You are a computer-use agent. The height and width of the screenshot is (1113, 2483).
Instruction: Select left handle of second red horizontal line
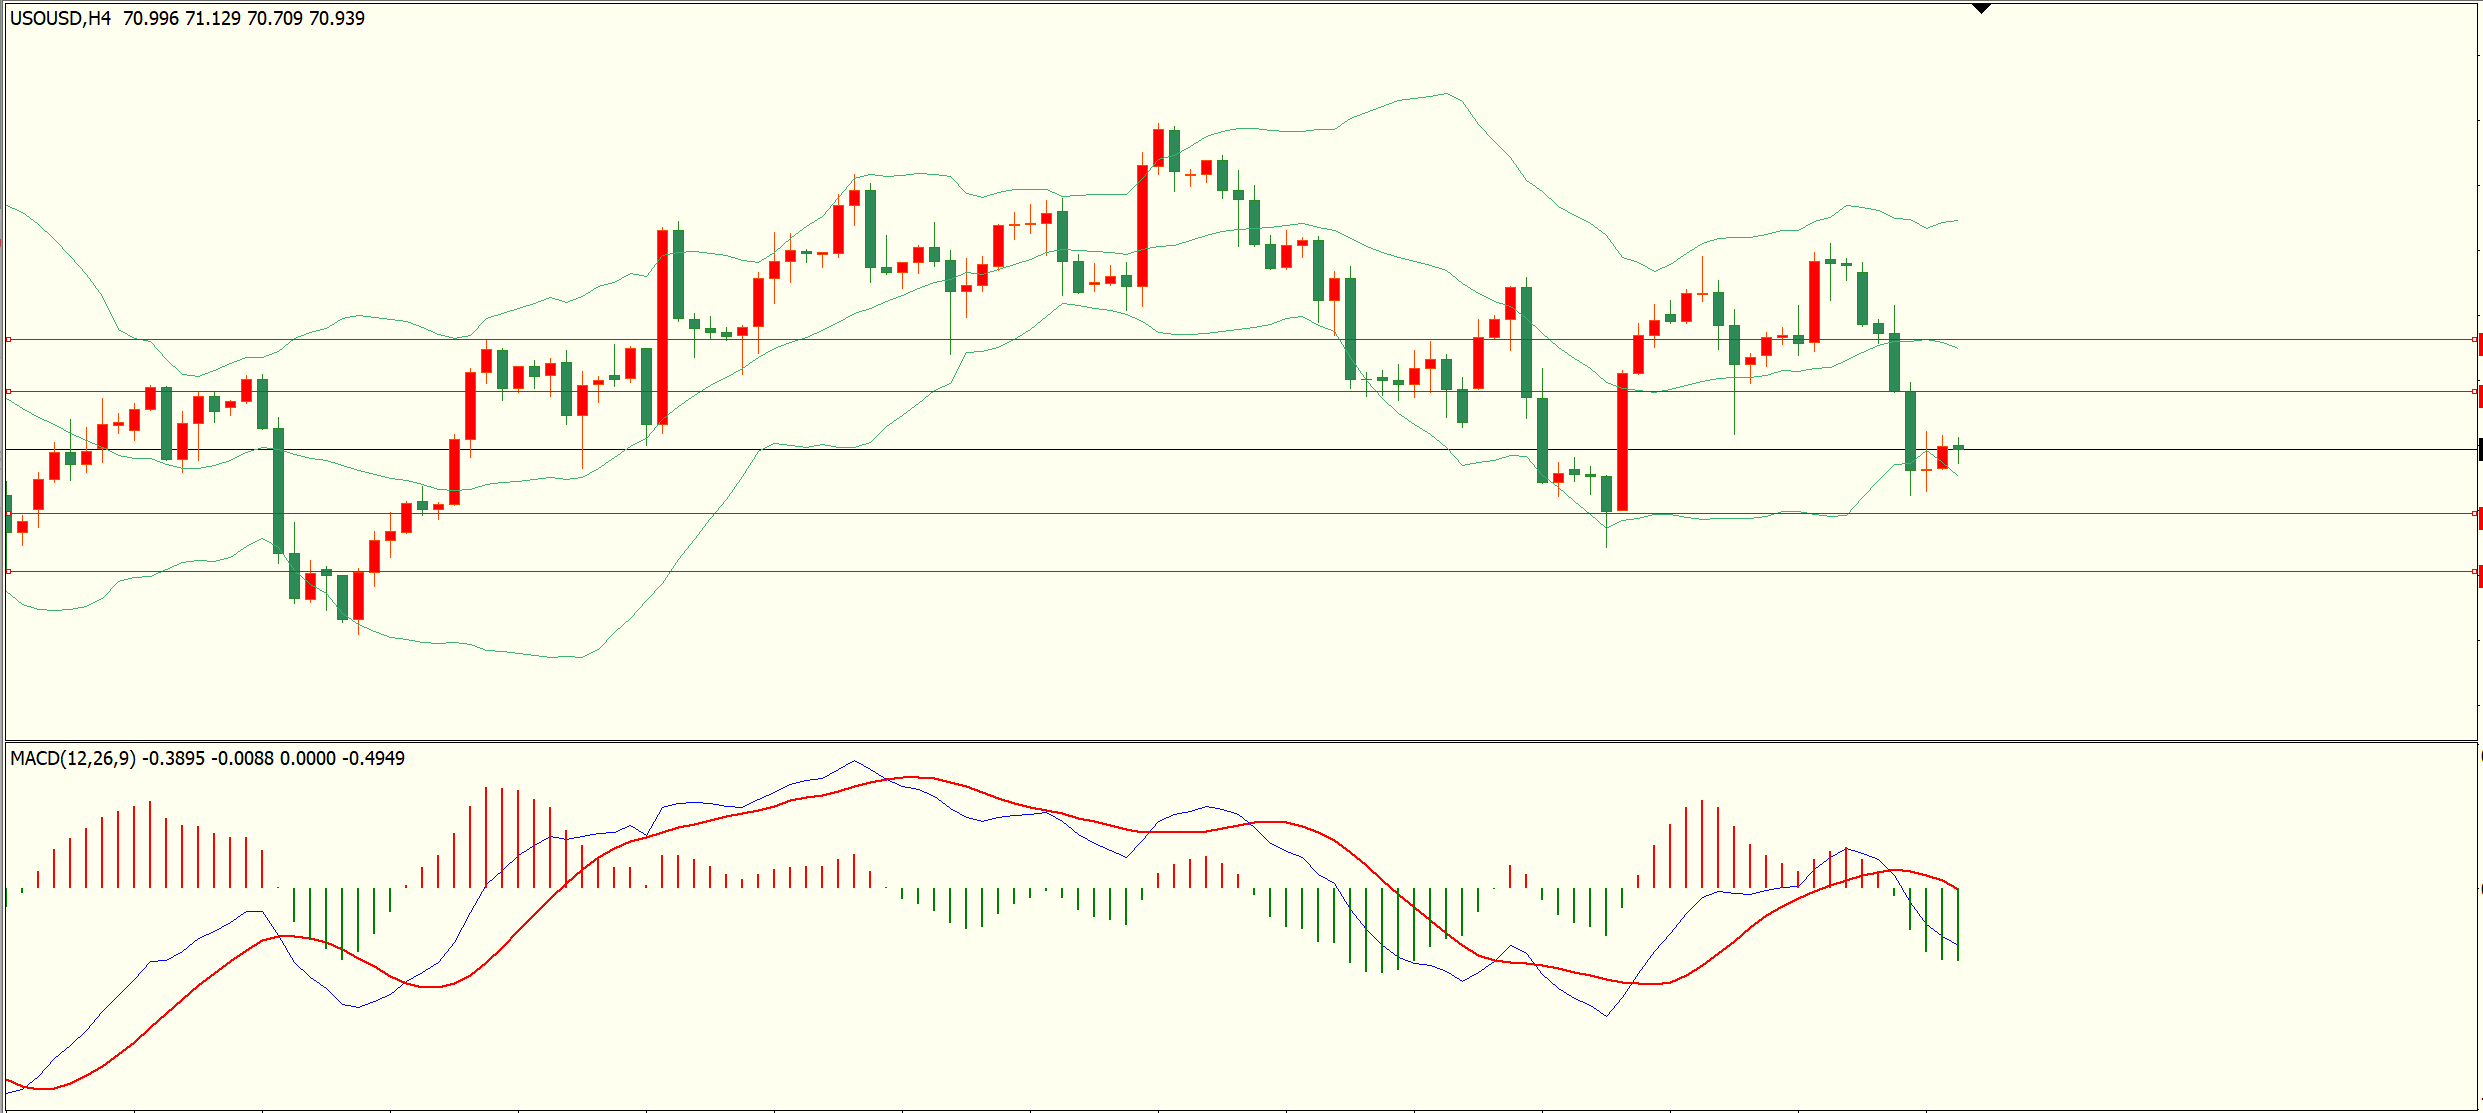9,392
